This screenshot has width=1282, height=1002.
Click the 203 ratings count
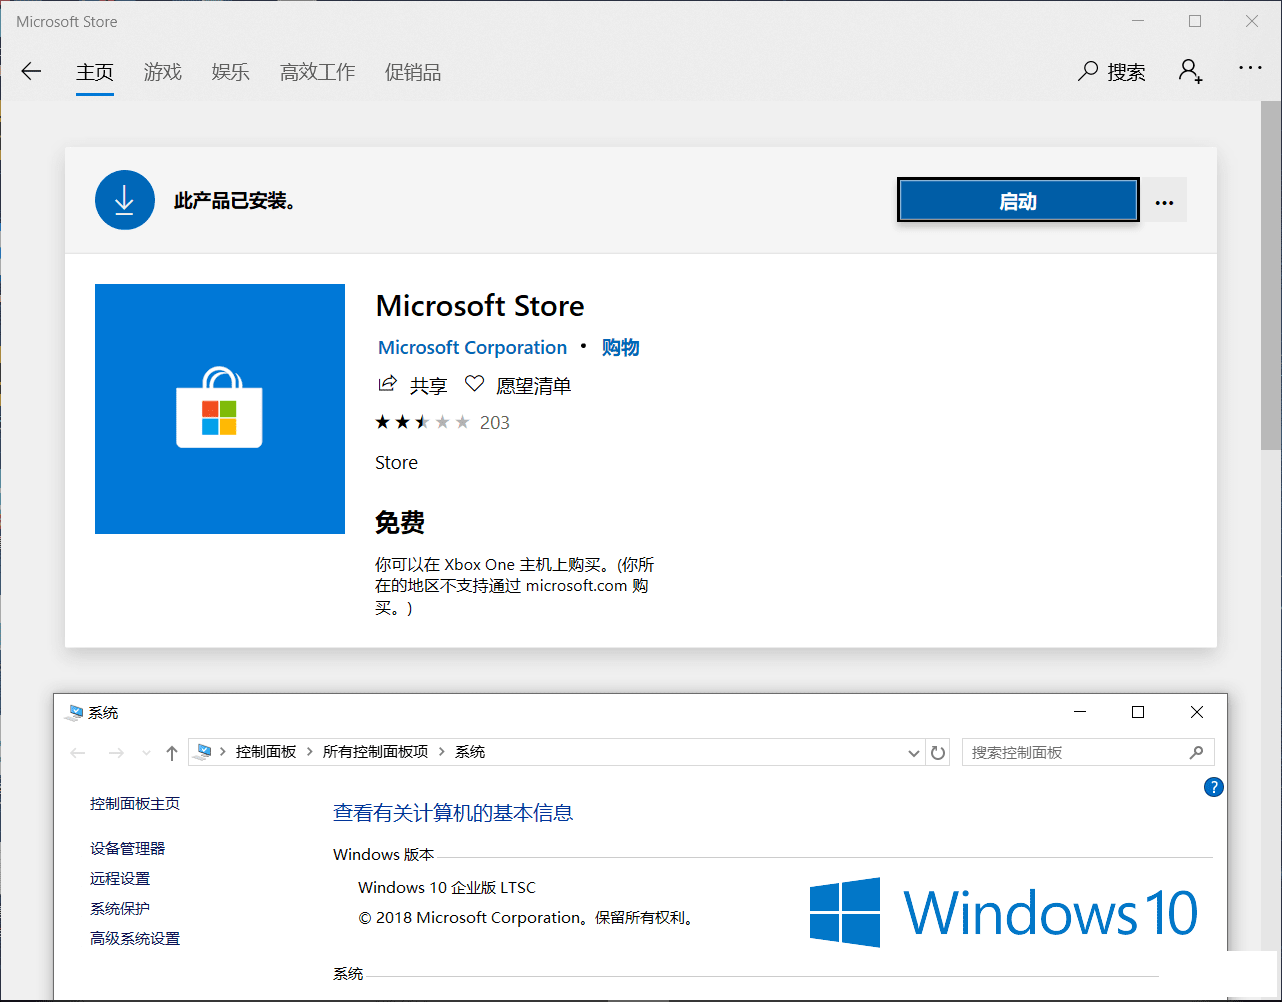(x=495, y=422)
